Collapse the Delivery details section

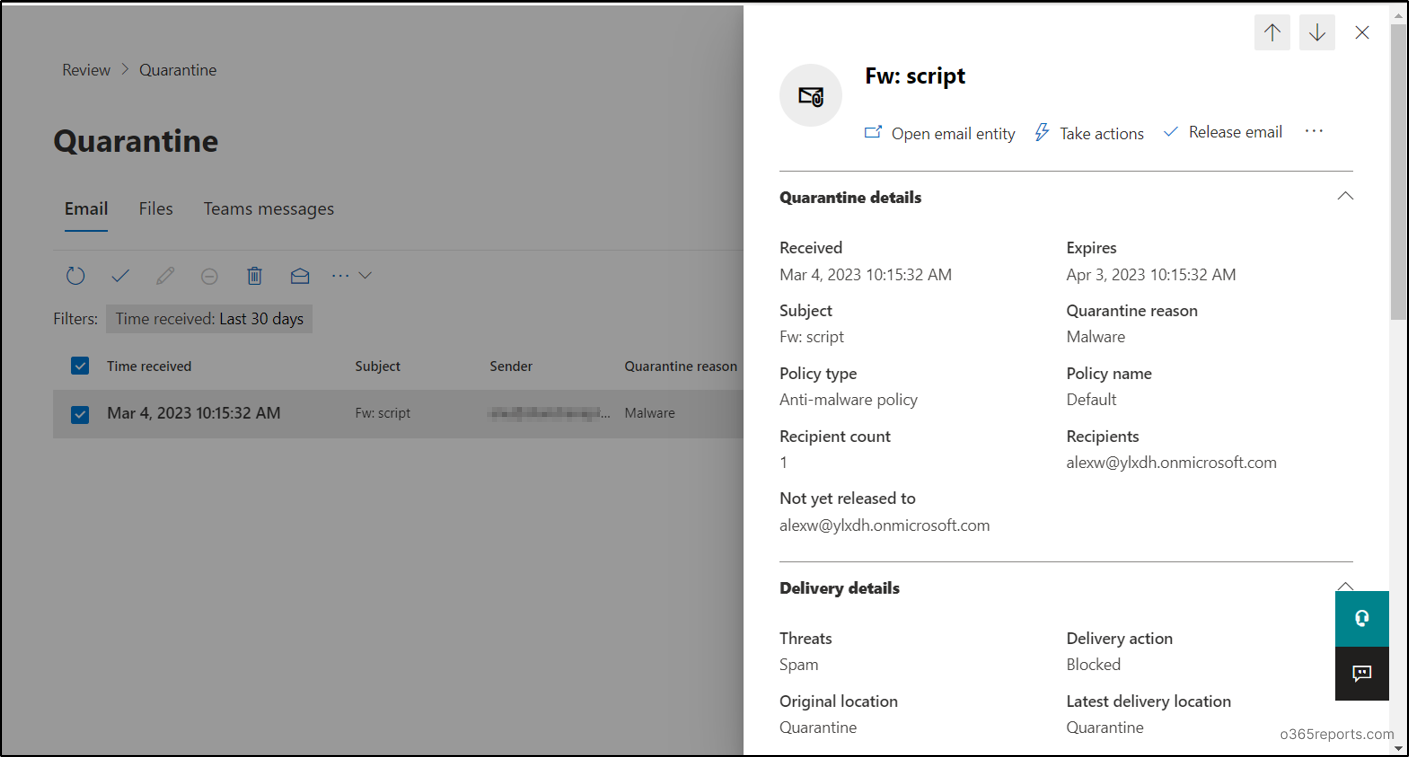pos(1345,587)
